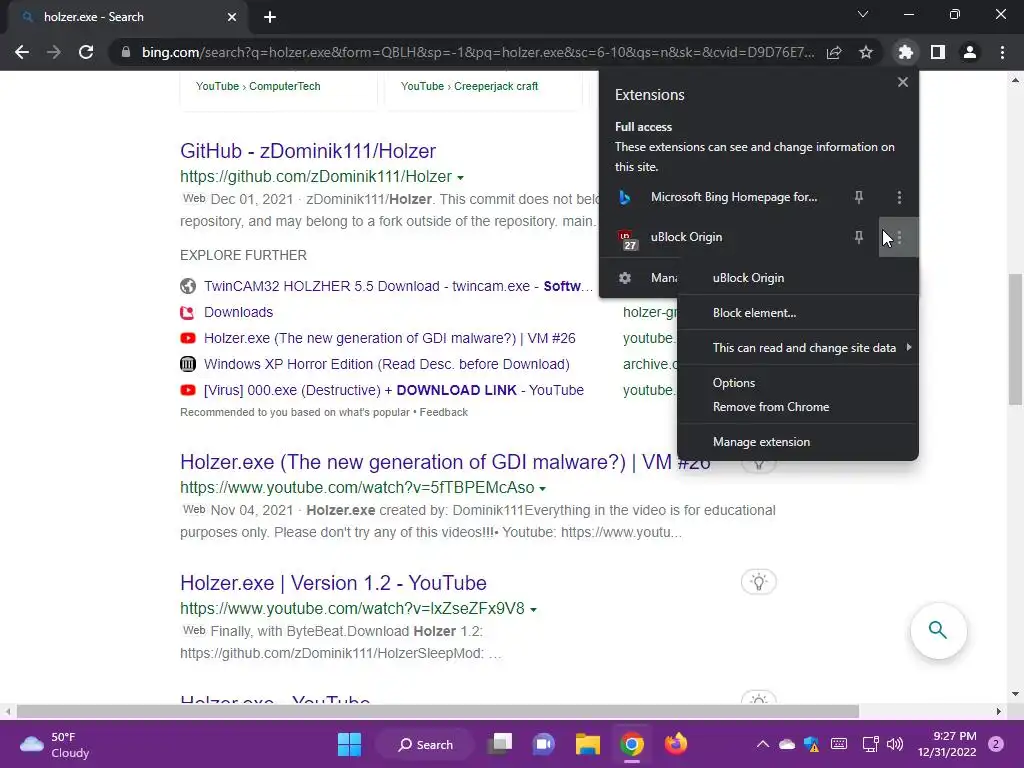Open the Chrome three-dot main menu
Image resolution: width=1024 pixels, height=768 pixels.
pos(1002,52)
